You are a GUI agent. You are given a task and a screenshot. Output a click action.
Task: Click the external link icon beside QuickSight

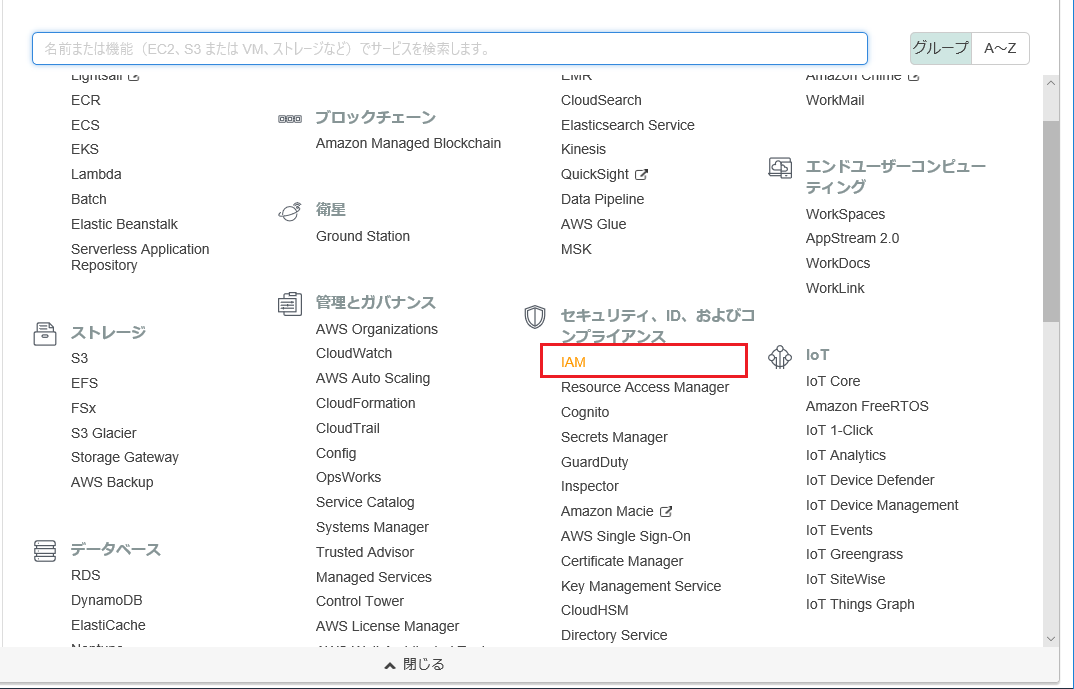coord(641,175)
